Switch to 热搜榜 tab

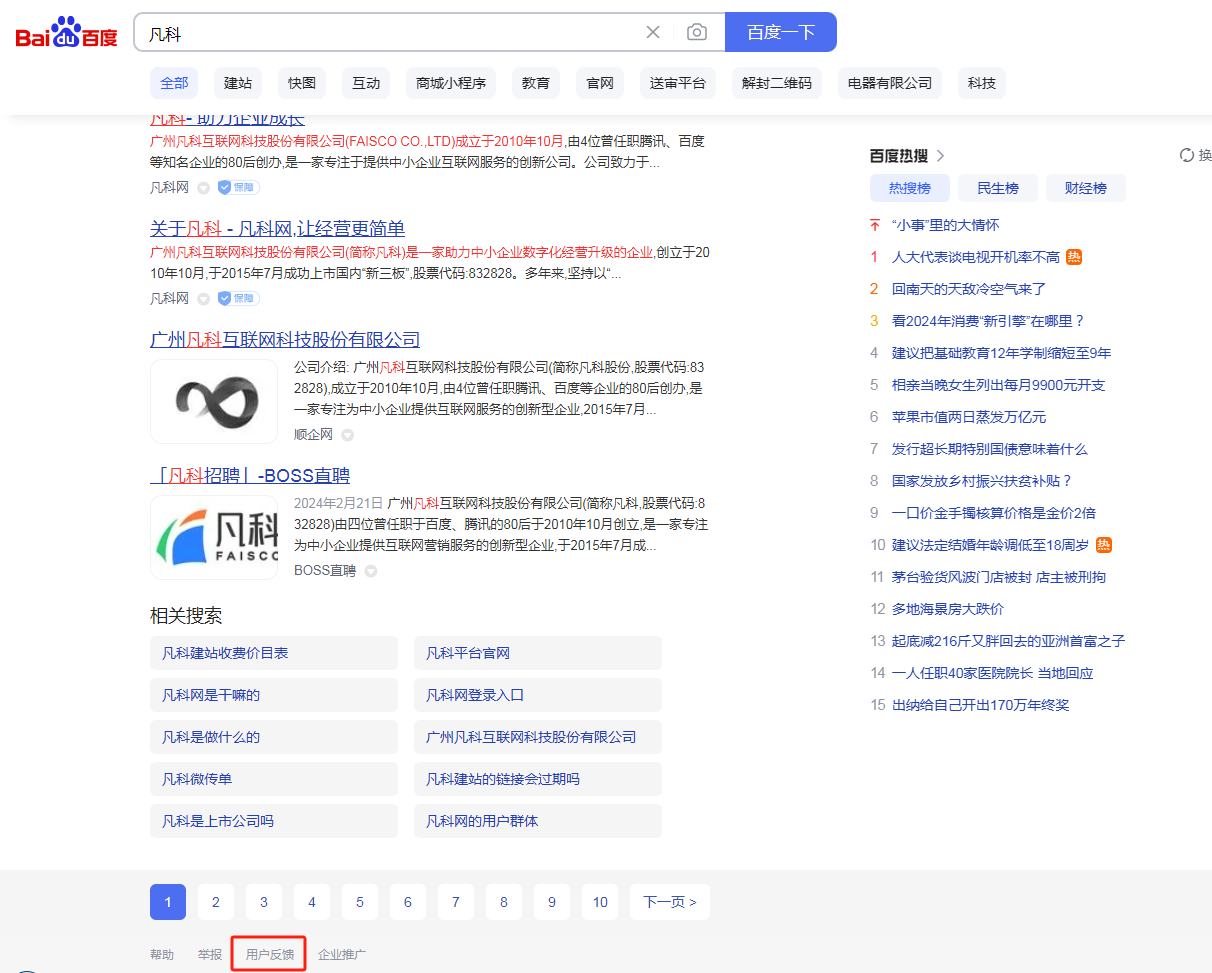point(910,188)
